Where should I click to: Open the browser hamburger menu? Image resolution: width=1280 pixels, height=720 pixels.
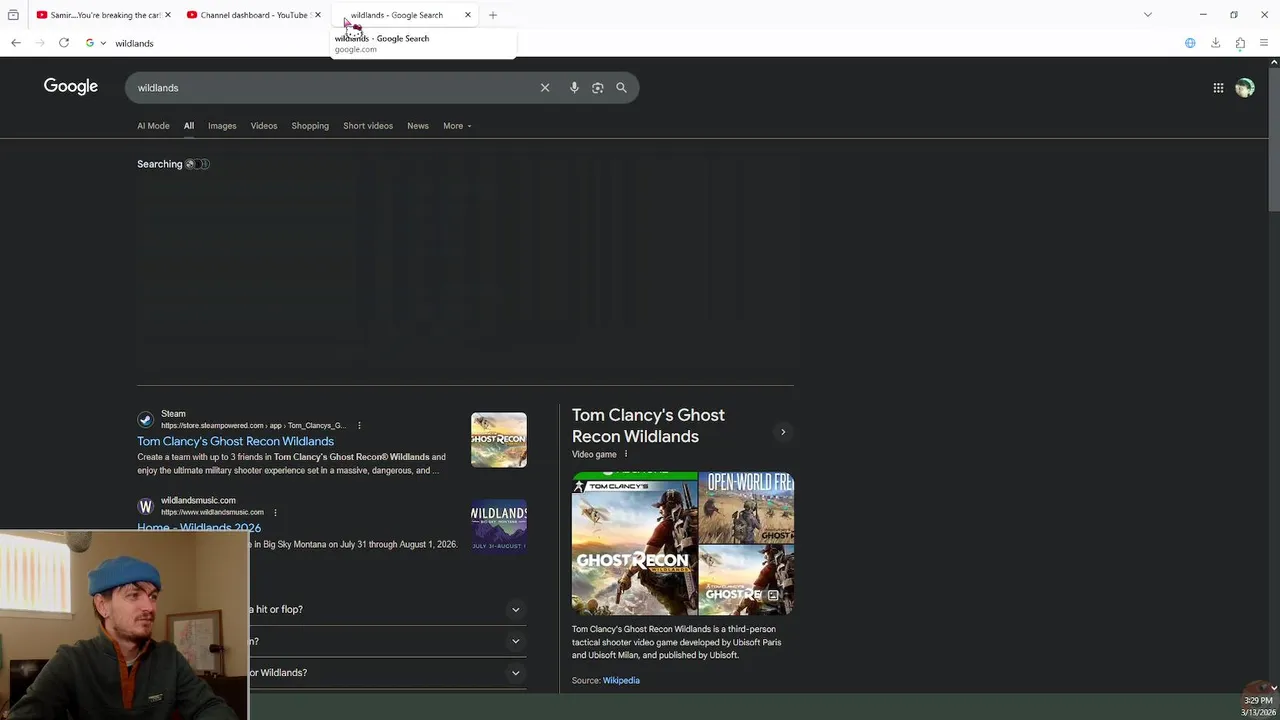tap(1264, 43)
